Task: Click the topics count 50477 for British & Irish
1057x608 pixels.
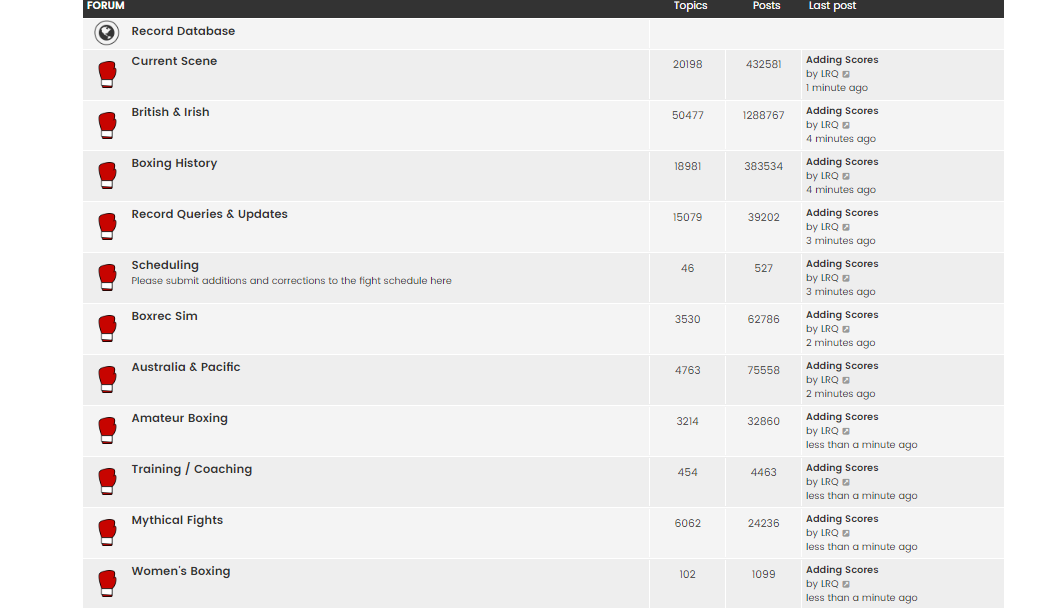Action: click(688, 115)
